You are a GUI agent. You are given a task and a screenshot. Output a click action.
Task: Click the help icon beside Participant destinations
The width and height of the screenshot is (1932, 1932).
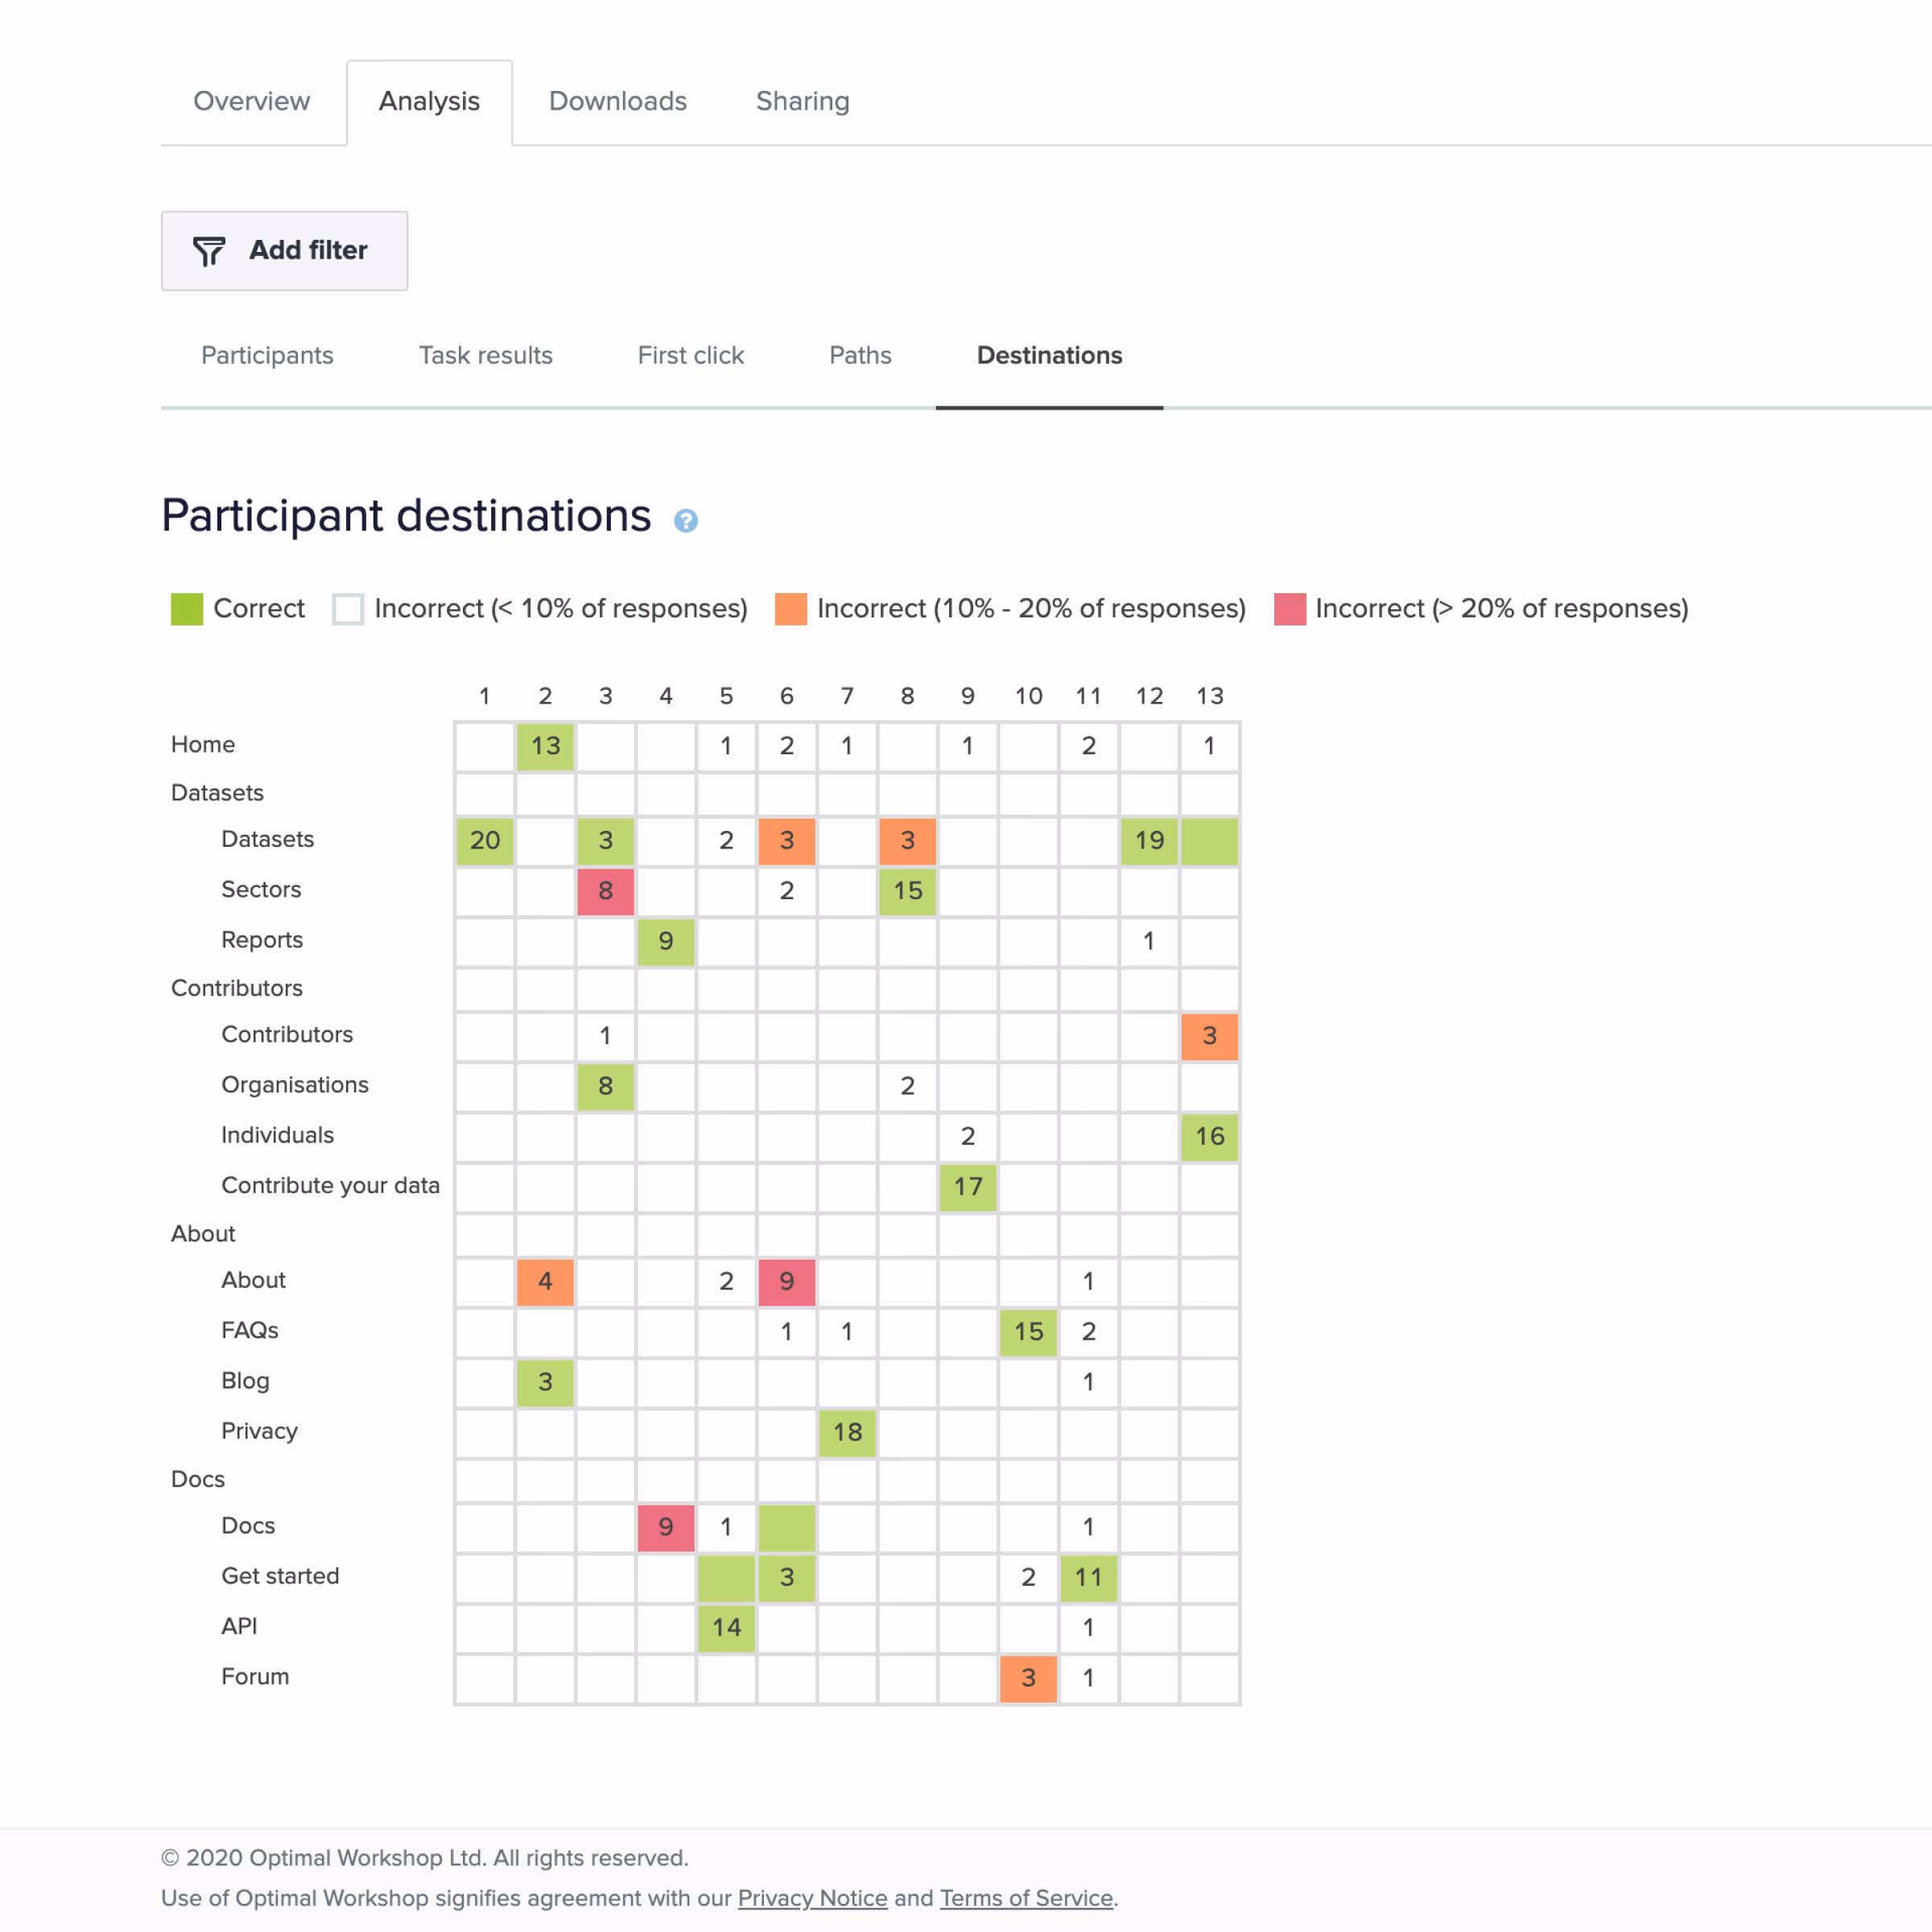click(686, 520)
